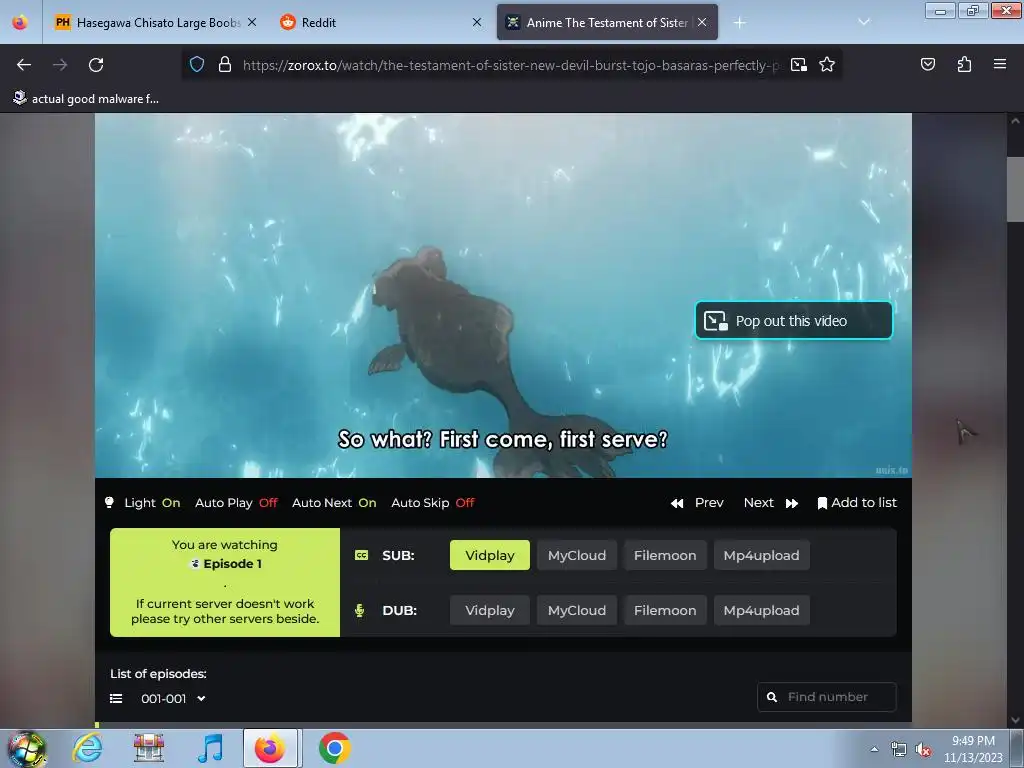This screenshot has width=1024, height=768.
Task: Open a new tab with the plus icon
Action: coord(739,23)
